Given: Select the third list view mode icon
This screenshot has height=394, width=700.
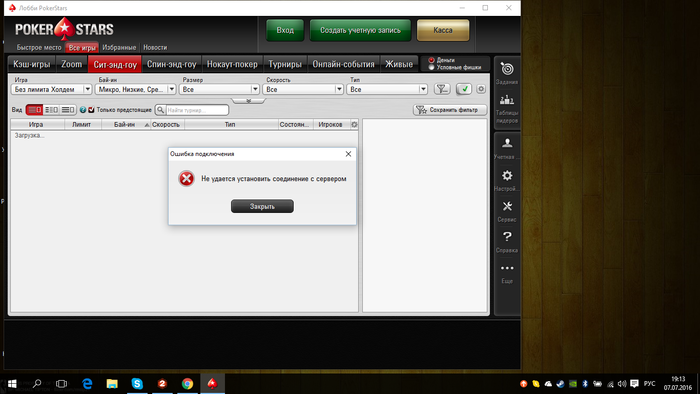Looking at the screenshot, I should click(x=67, y=110).
